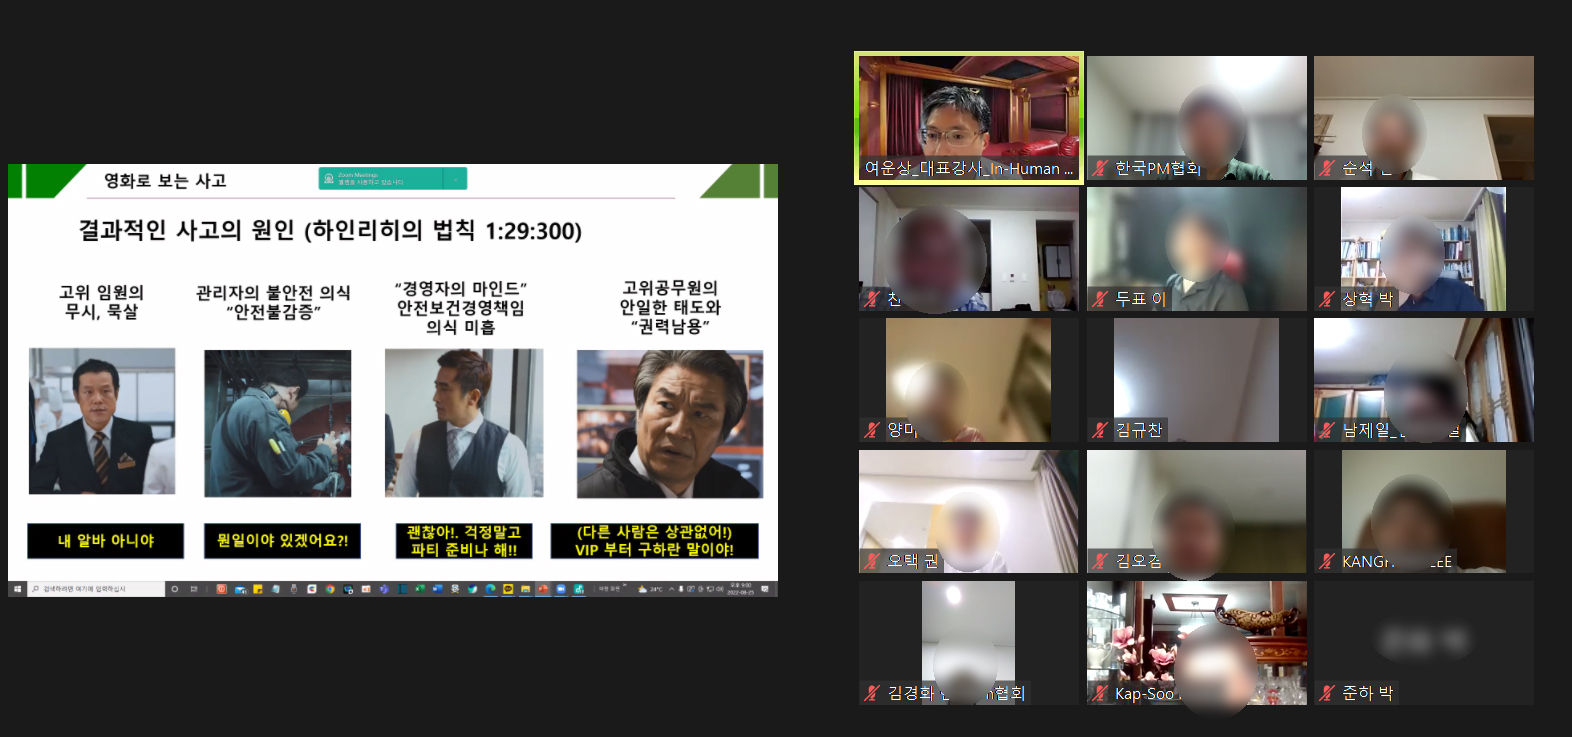
Task: Select 오택 권 participant video tile
Action: [969, 511]
